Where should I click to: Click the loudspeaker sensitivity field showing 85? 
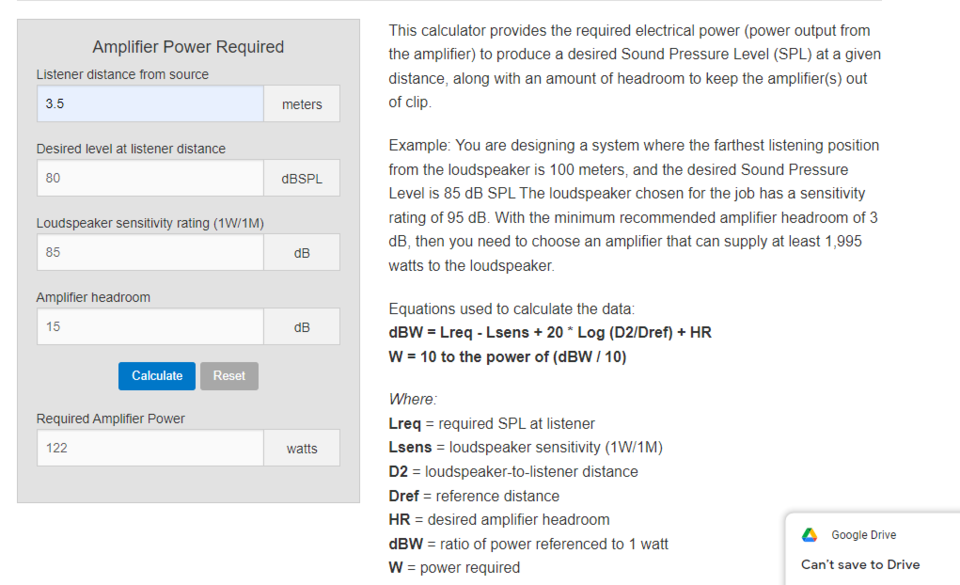tap(150, 252)
